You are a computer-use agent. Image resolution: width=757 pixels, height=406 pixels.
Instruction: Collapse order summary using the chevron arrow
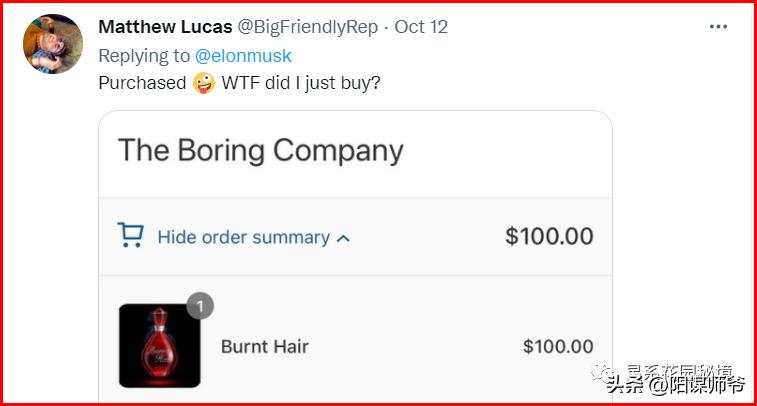(343, 238)
